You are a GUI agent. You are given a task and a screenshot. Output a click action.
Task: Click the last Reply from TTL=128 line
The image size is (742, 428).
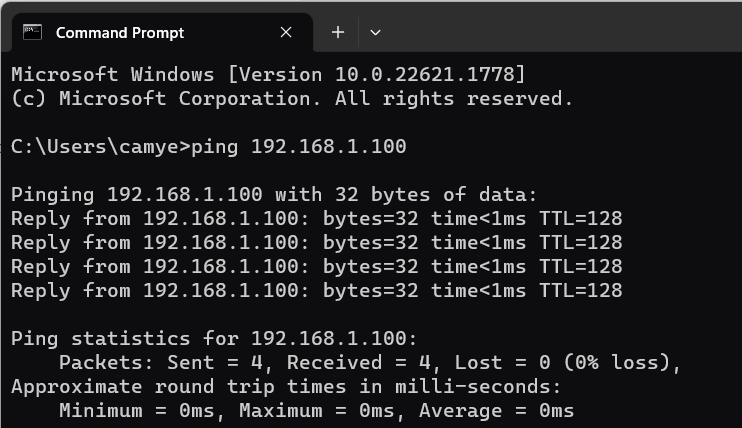point(316,291)
